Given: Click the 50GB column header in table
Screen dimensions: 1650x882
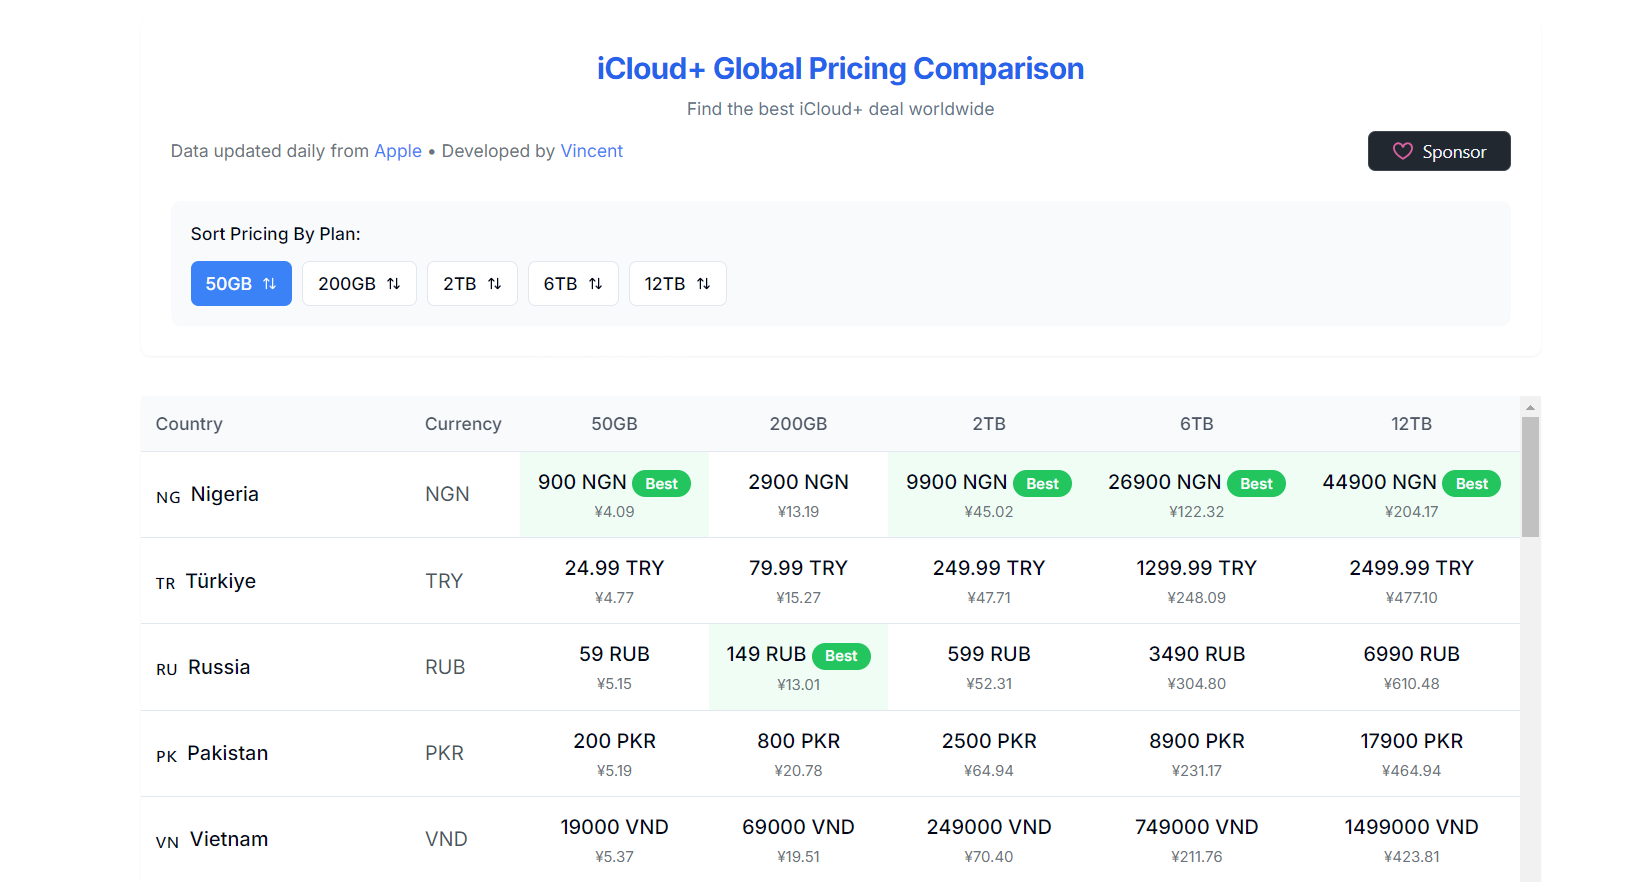Looking at the screenshot, I should (614, 424).
